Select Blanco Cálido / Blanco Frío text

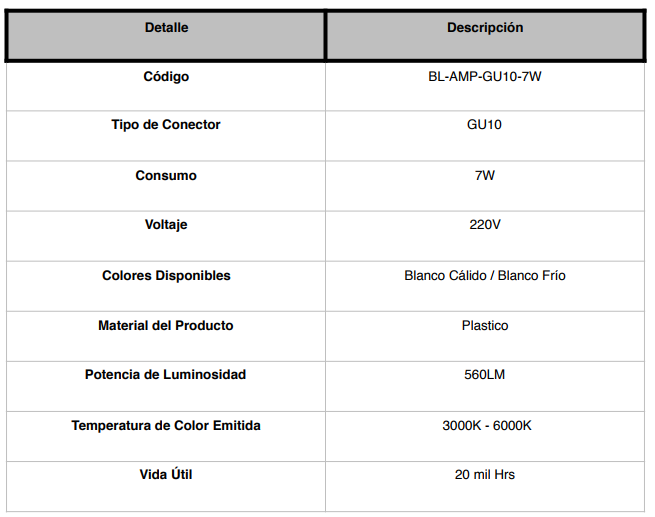coord(485,276)
